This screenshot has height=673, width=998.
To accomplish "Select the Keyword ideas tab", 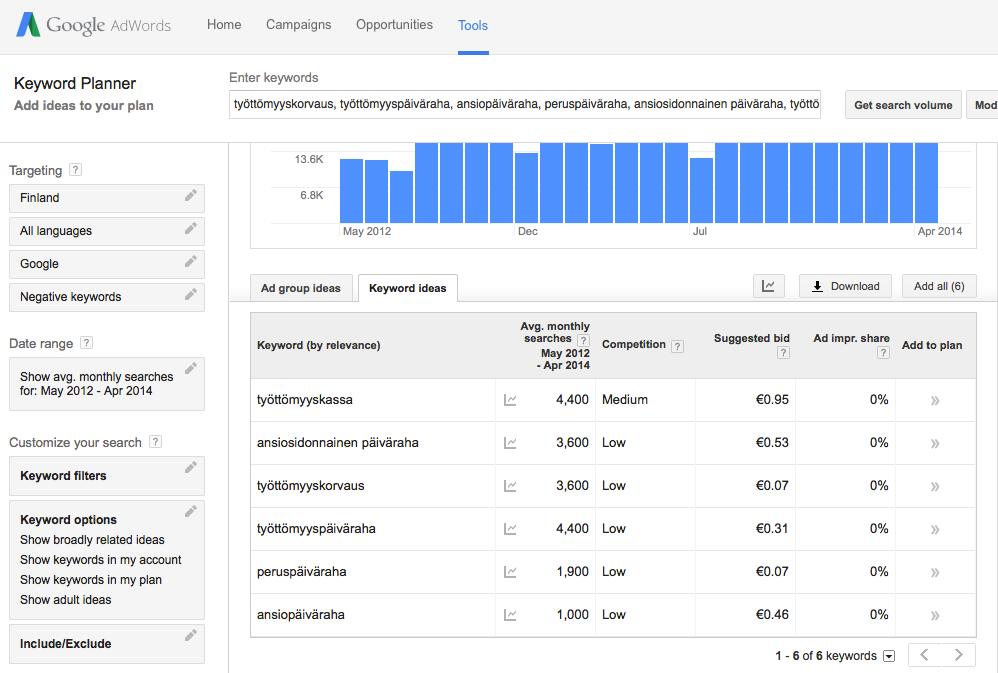I will click(408, 288).
